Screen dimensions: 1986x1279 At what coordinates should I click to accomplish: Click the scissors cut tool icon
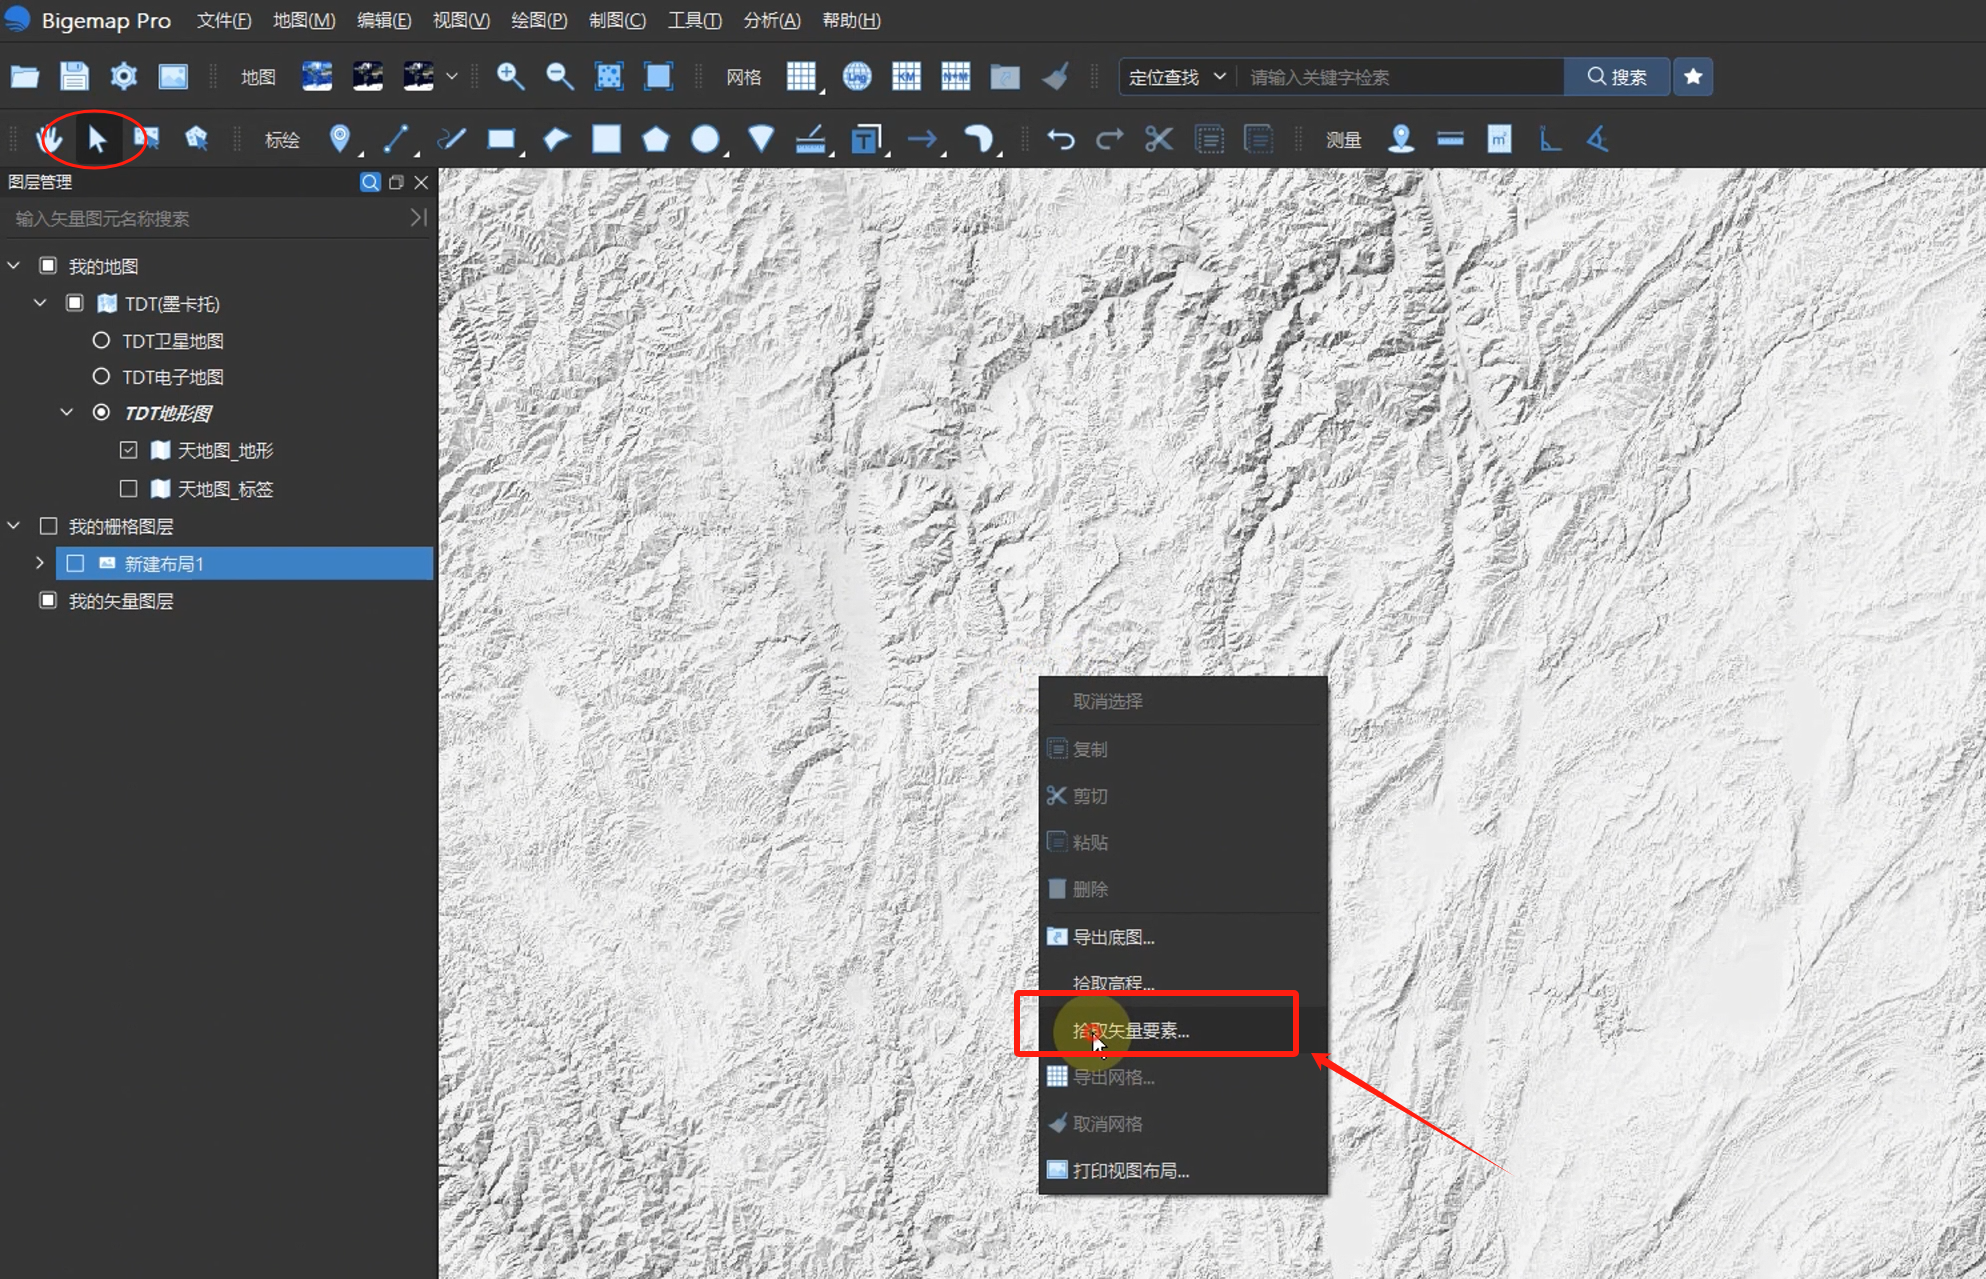1158,139
